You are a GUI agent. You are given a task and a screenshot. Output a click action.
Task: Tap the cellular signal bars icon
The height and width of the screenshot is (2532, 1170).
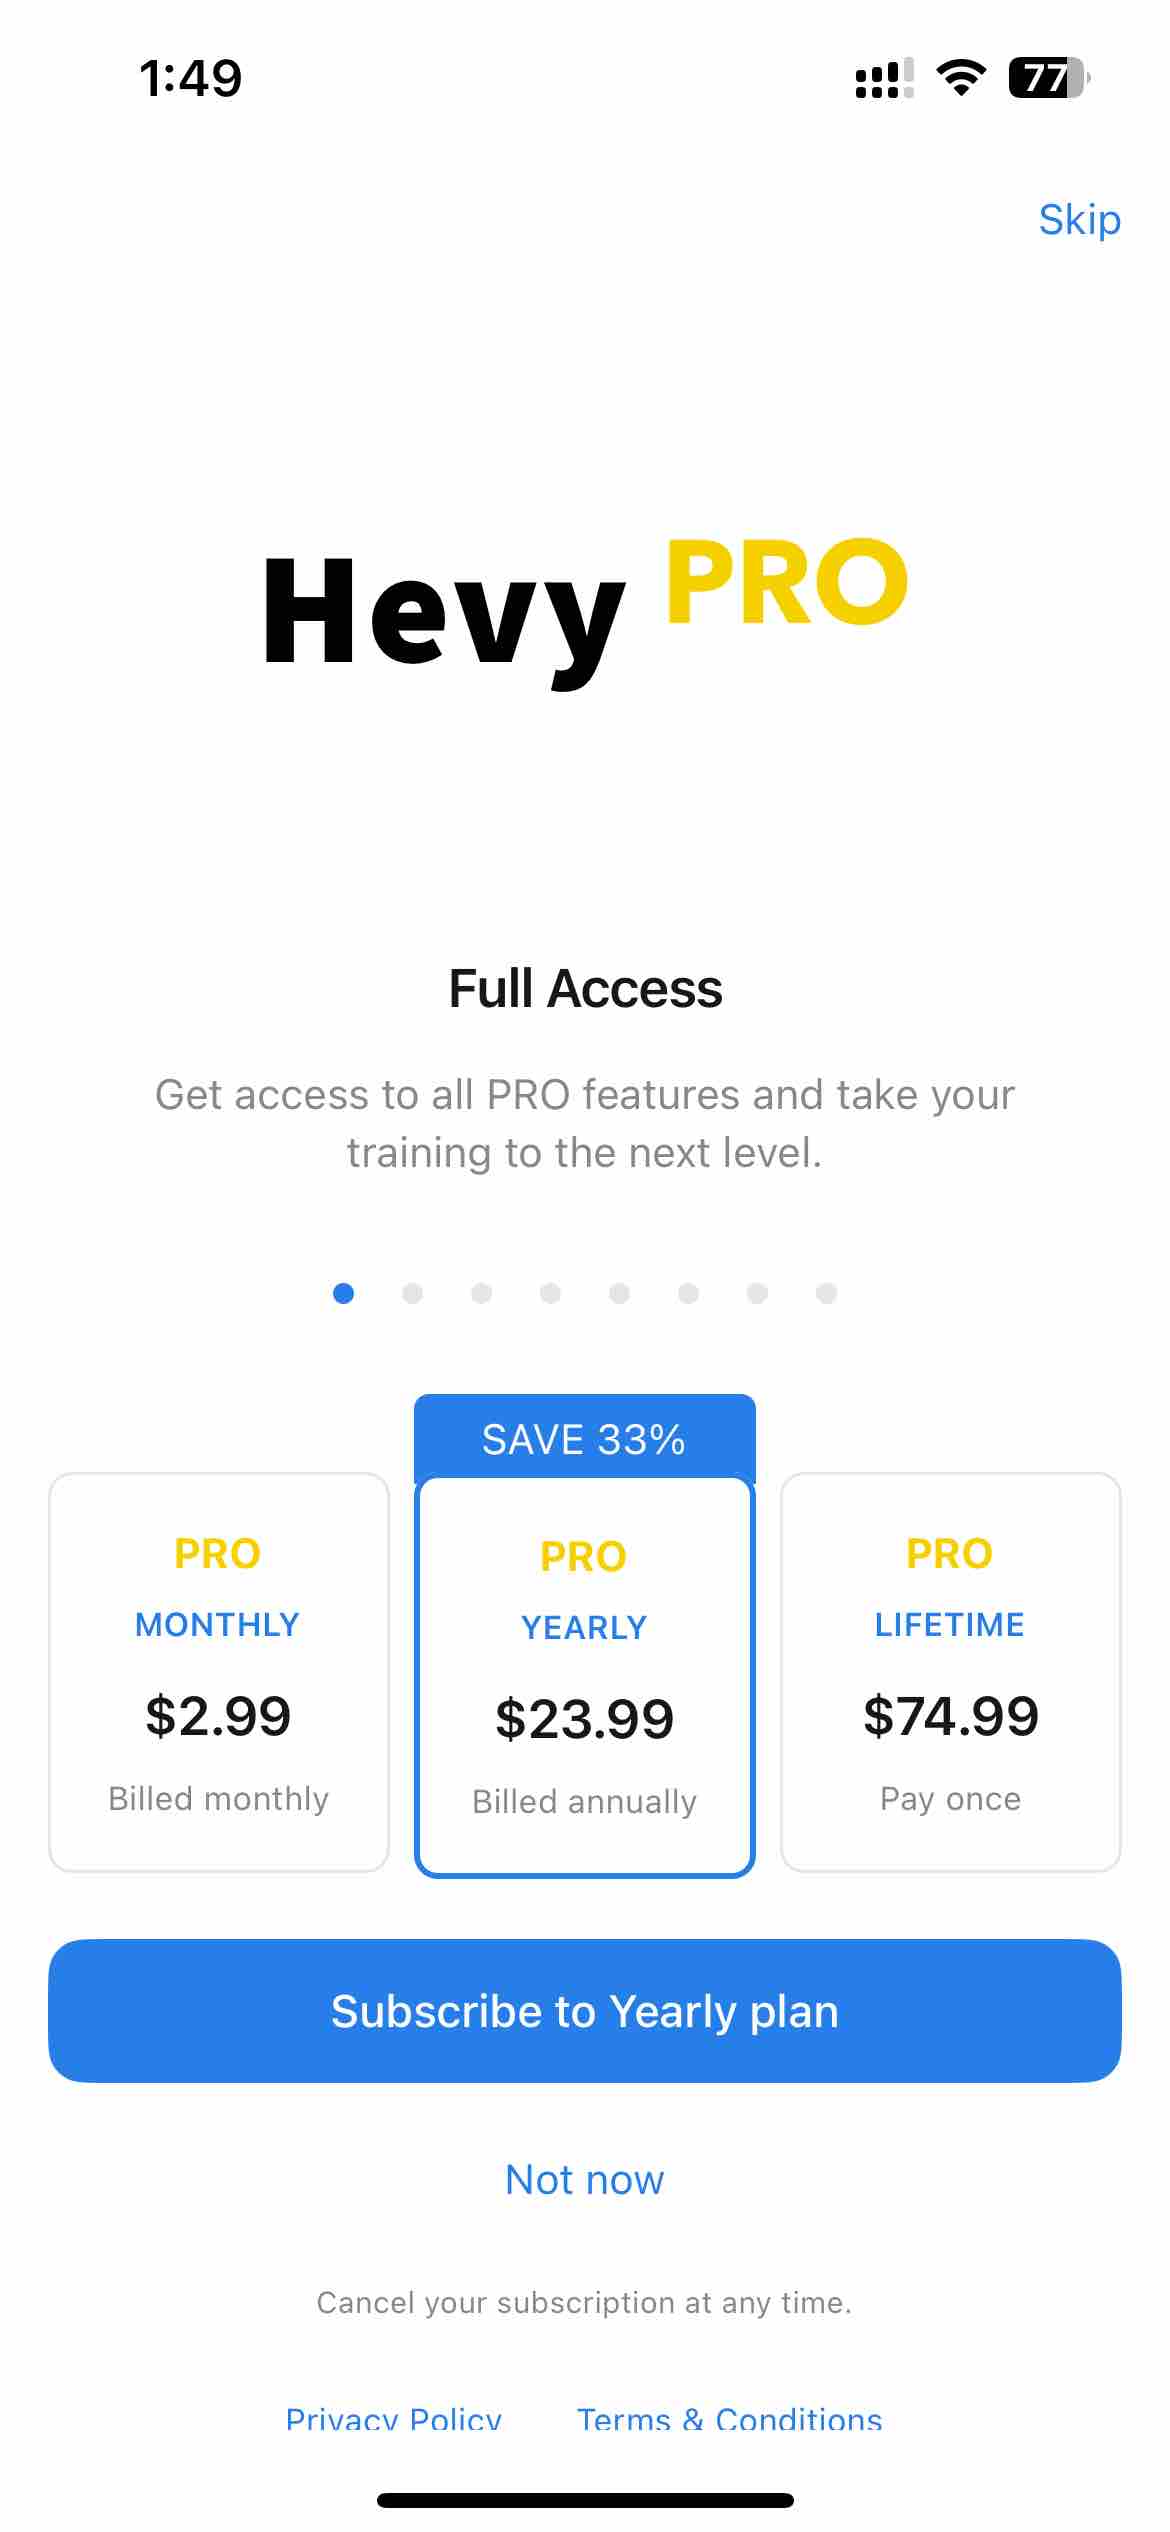coord(884,78)
